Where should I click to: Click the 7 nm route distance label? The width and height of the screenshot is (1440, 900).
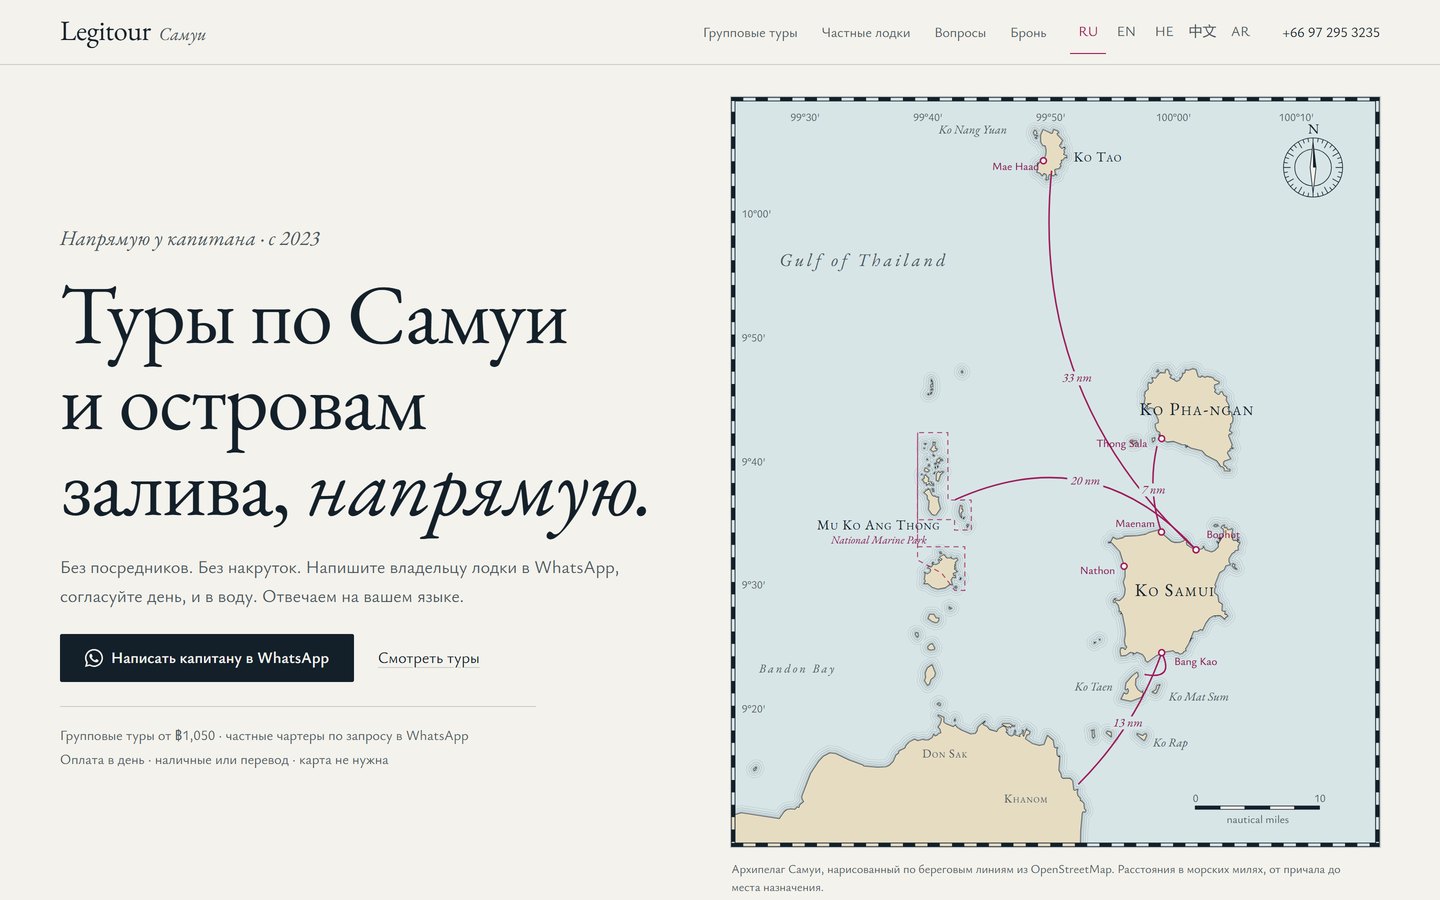click(x=1154, y=490)
